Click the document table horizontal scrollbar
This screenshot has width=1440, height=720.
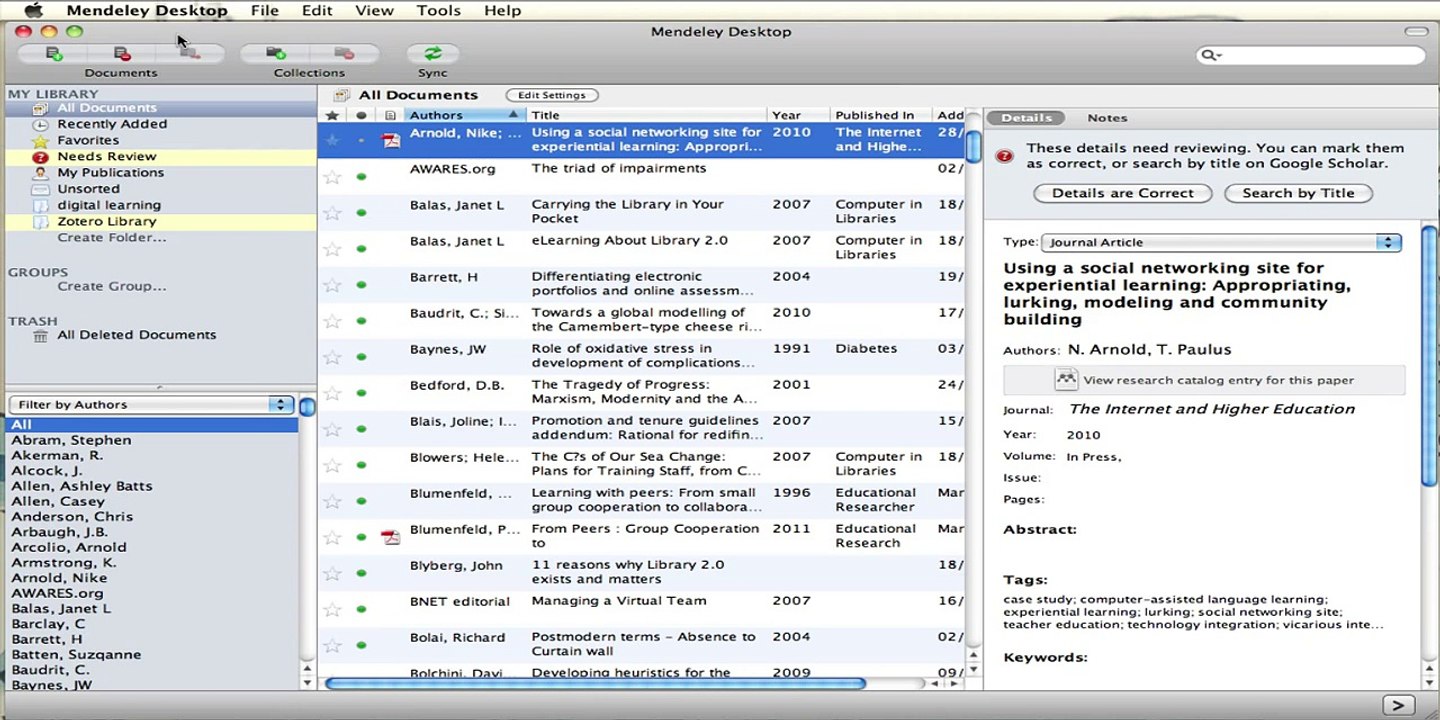pos(595,684)
